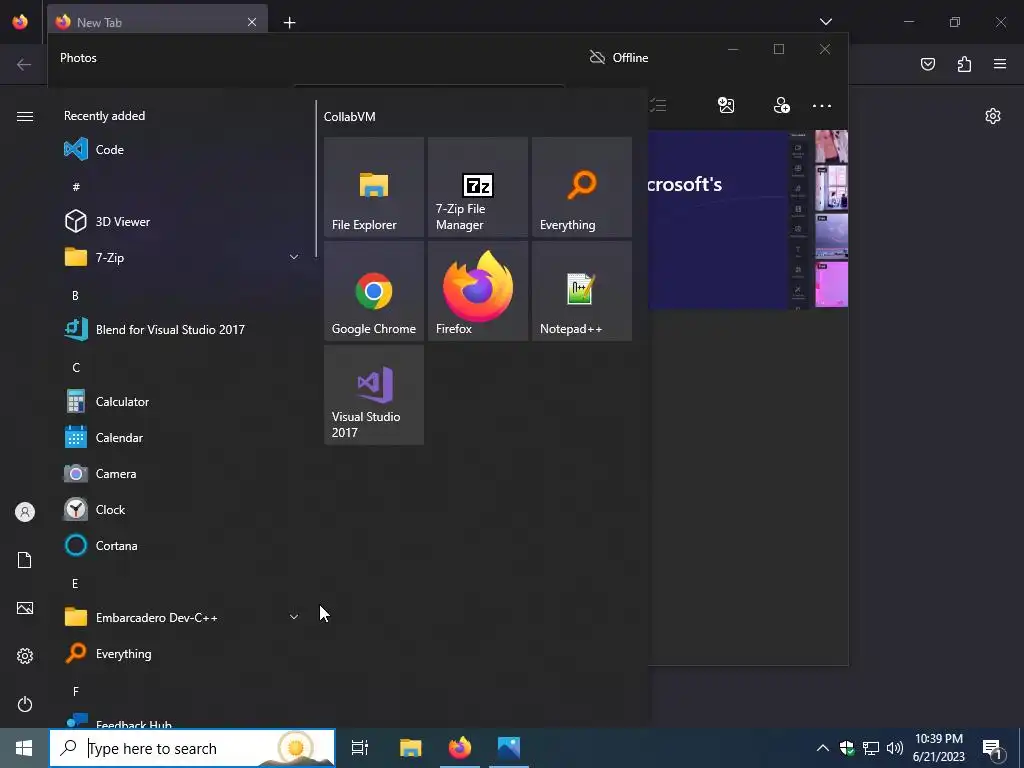The height and width of the screenshot is (768, 1024).
Task: Open Firefox list all tabs dropdown
Action: click(x=826, y=22)
